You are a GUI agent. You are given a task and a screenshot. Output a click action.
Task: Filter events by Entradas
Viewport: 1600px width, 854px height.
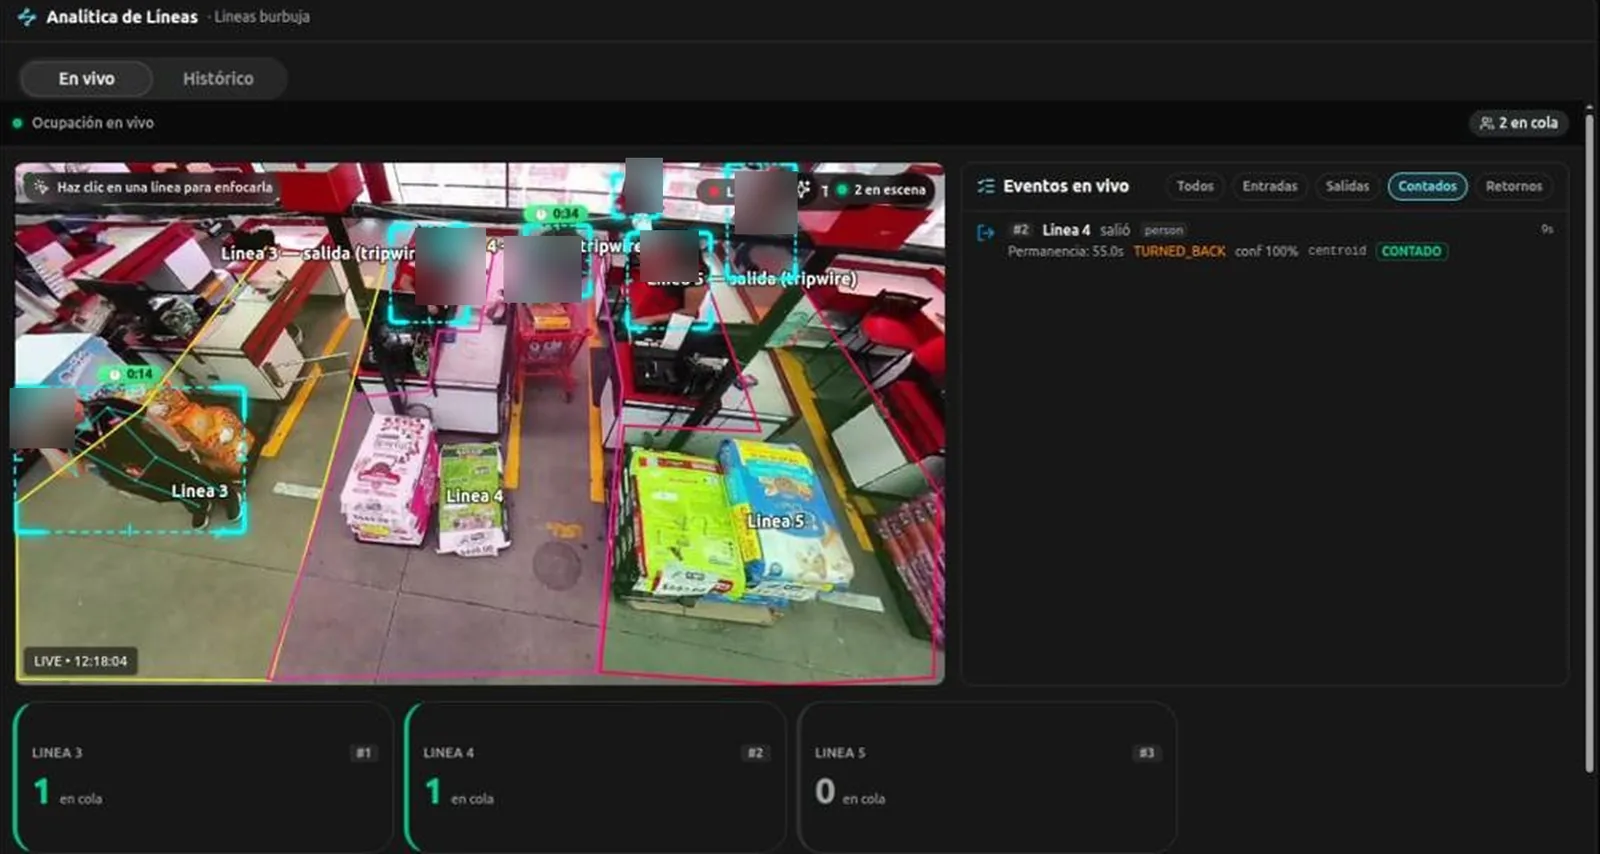(x=1270, y=186)
